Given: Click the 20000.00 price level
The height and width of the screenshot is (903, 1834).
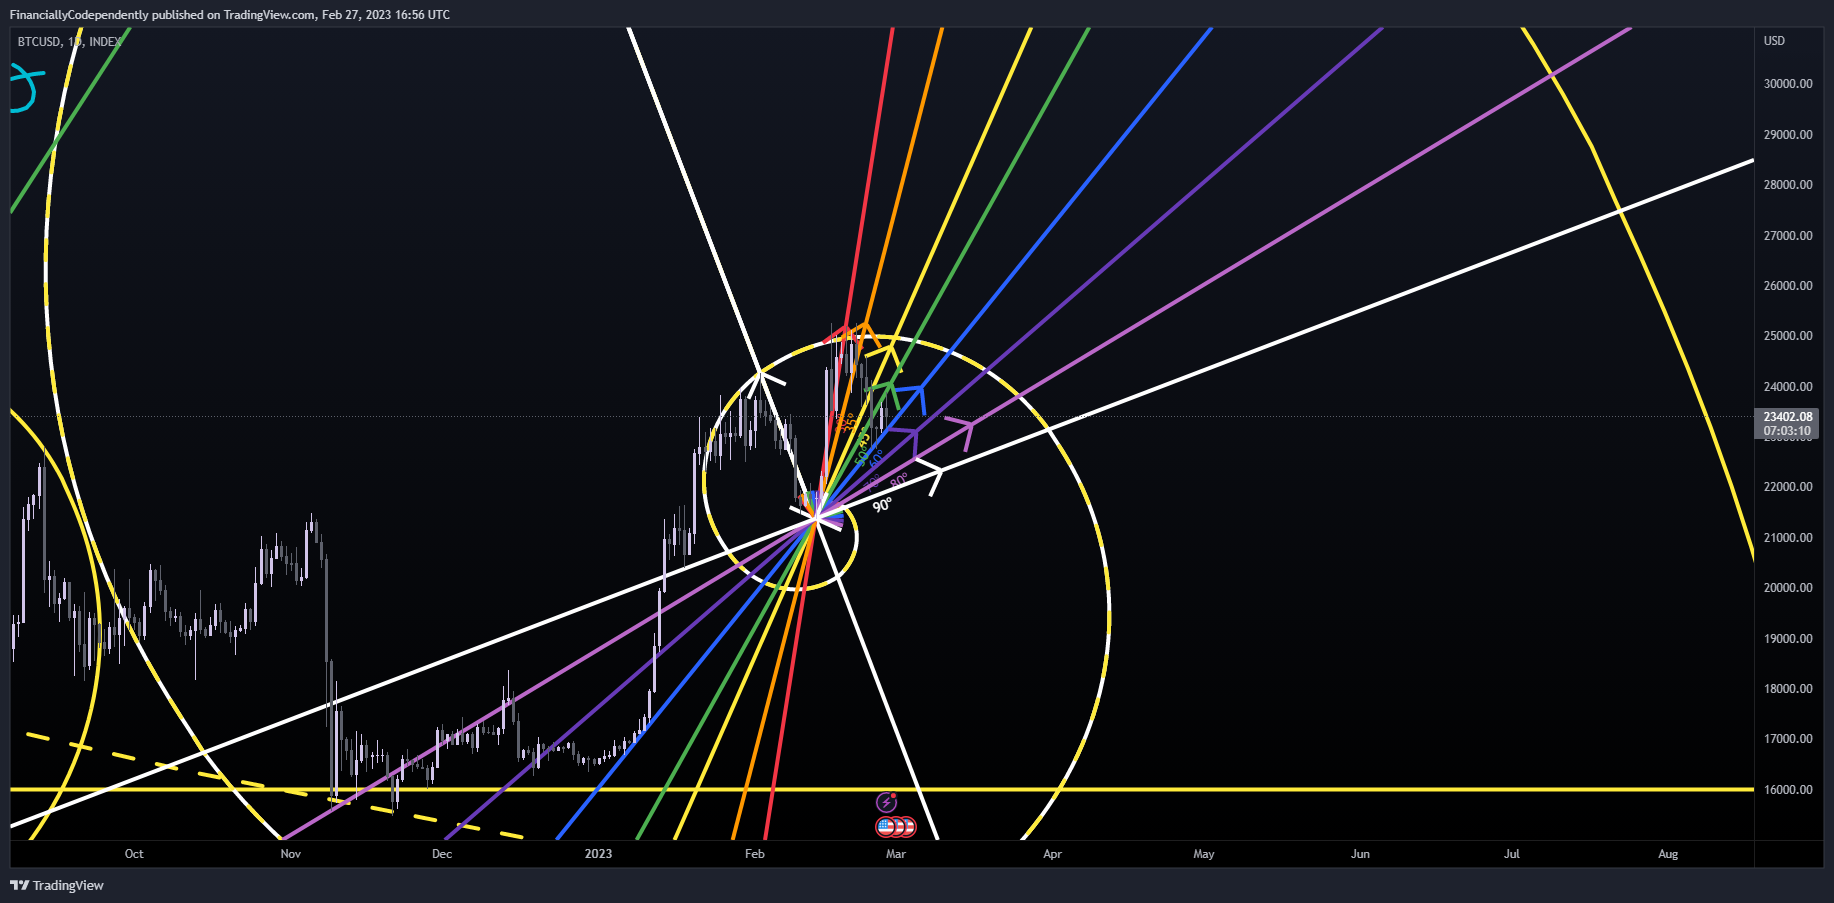Looking at the screenshot, I should click(1788, 588).
